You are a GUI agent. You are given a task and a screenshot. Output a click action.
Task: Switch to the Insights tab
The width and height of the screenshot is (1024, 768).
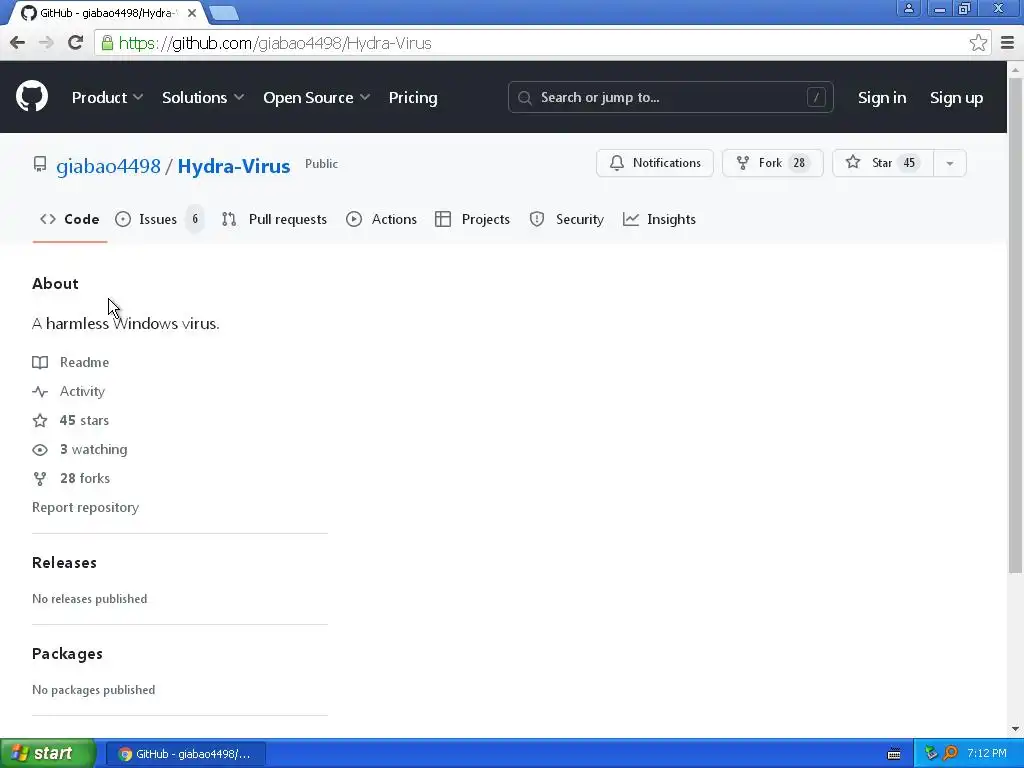(x=659, y=219)
